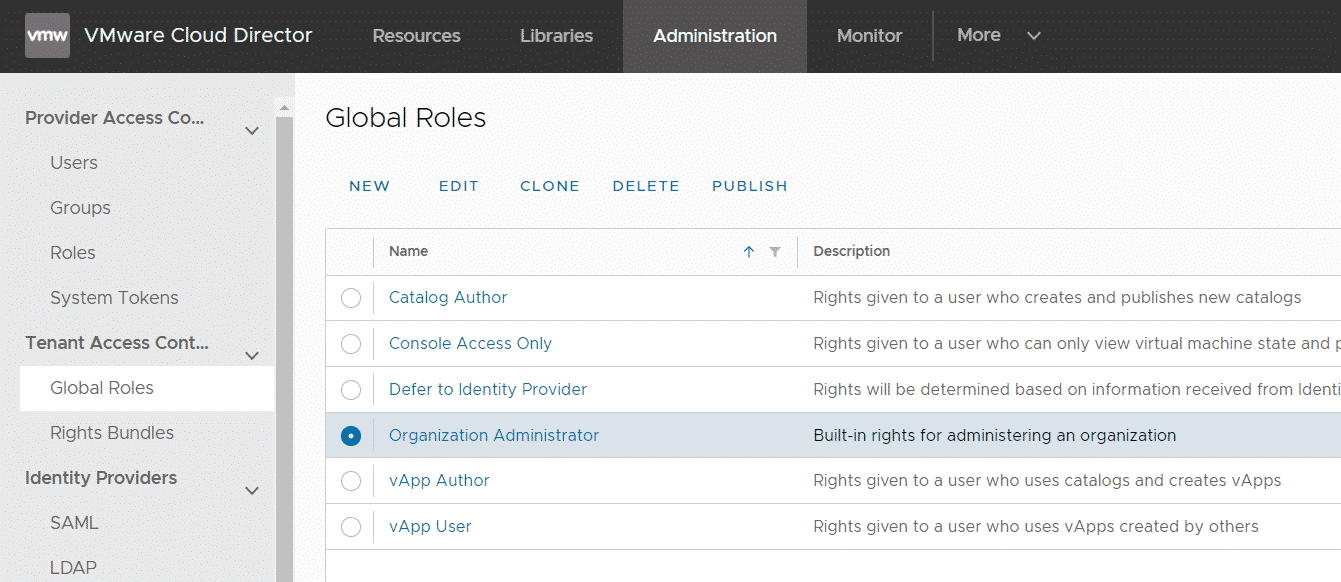Click 'Built-in rights for administering an organization' text
The image size is (1341, 582).
(995, 436)
